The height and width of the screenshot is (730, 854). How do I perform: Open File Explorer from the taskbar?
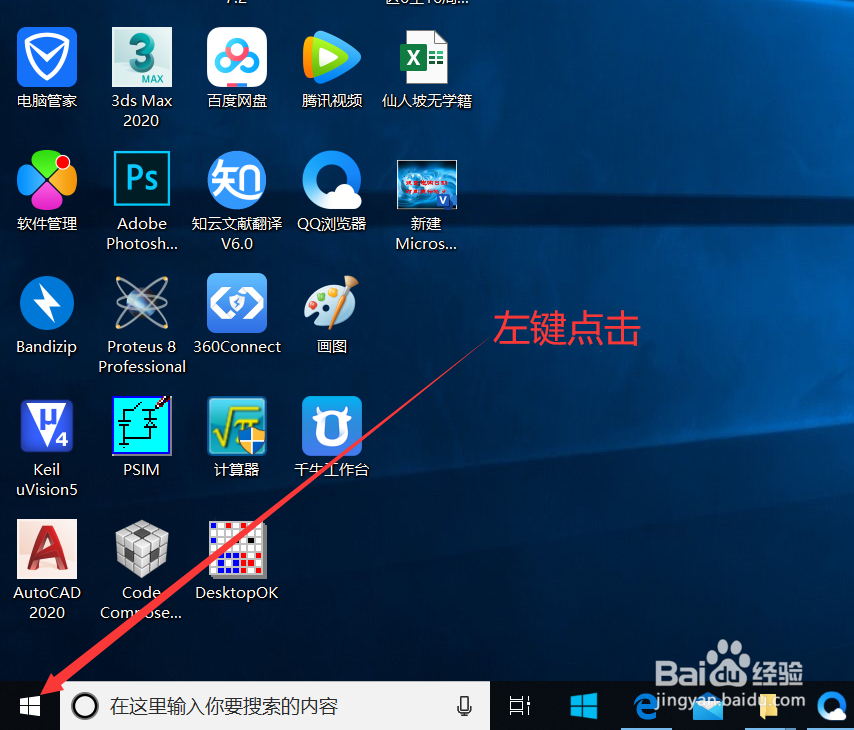768,706
